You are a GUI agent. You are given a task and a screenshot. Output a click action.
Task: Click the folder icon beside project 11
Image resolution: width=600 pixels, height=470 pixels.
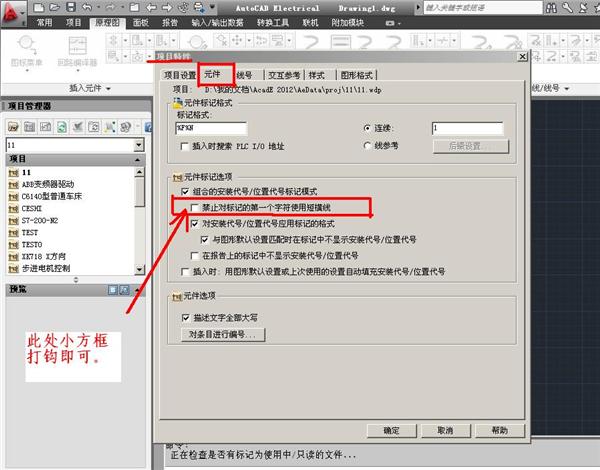[x=13, y=173]
